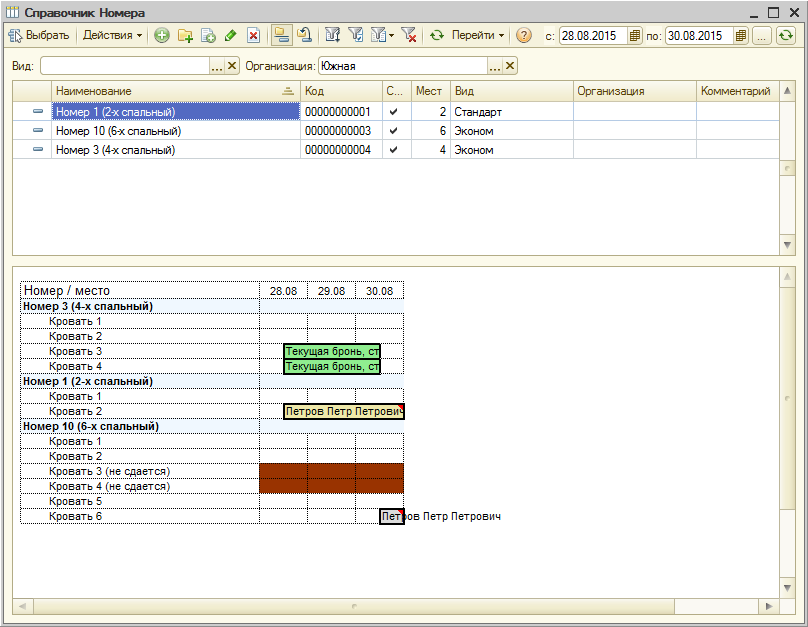Select yellow Петров Петр Петрович booking cell

pos(344,411)
